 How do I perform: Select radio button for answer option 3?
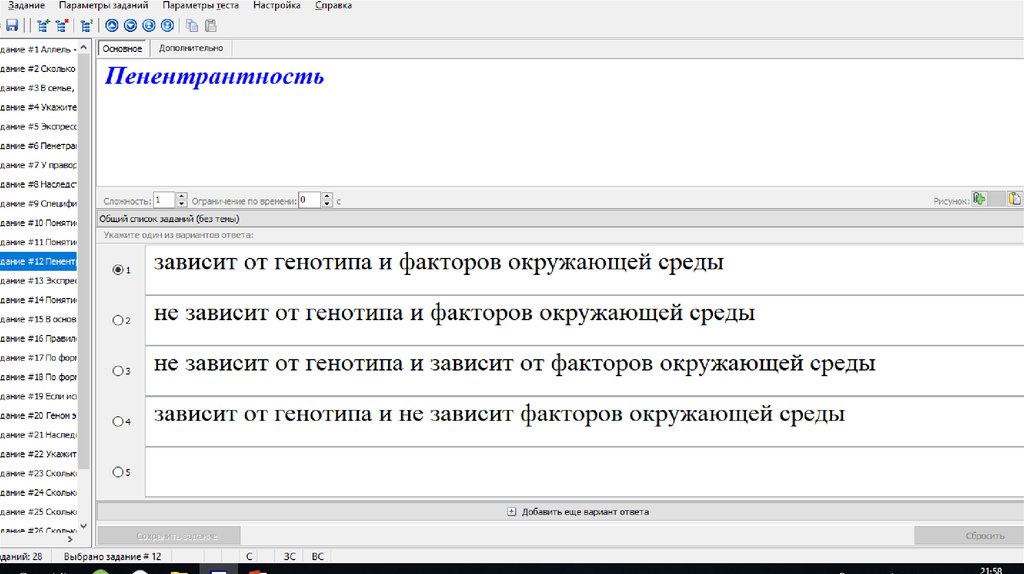[118, 371]
